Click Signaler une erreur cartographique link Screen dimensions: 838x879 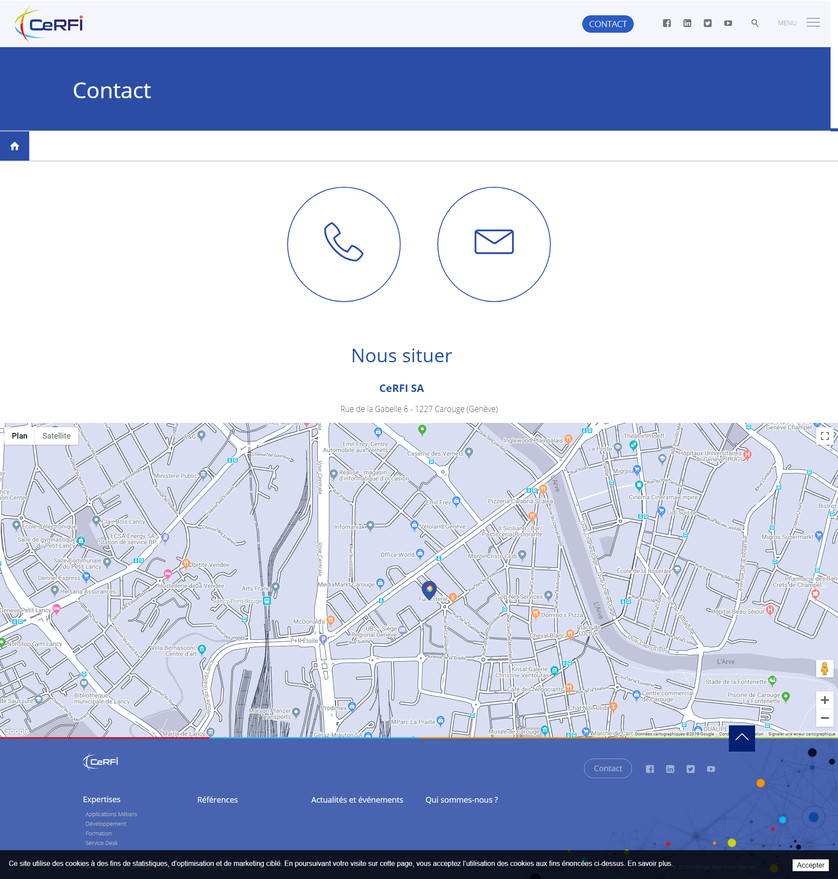click(802, 734)
